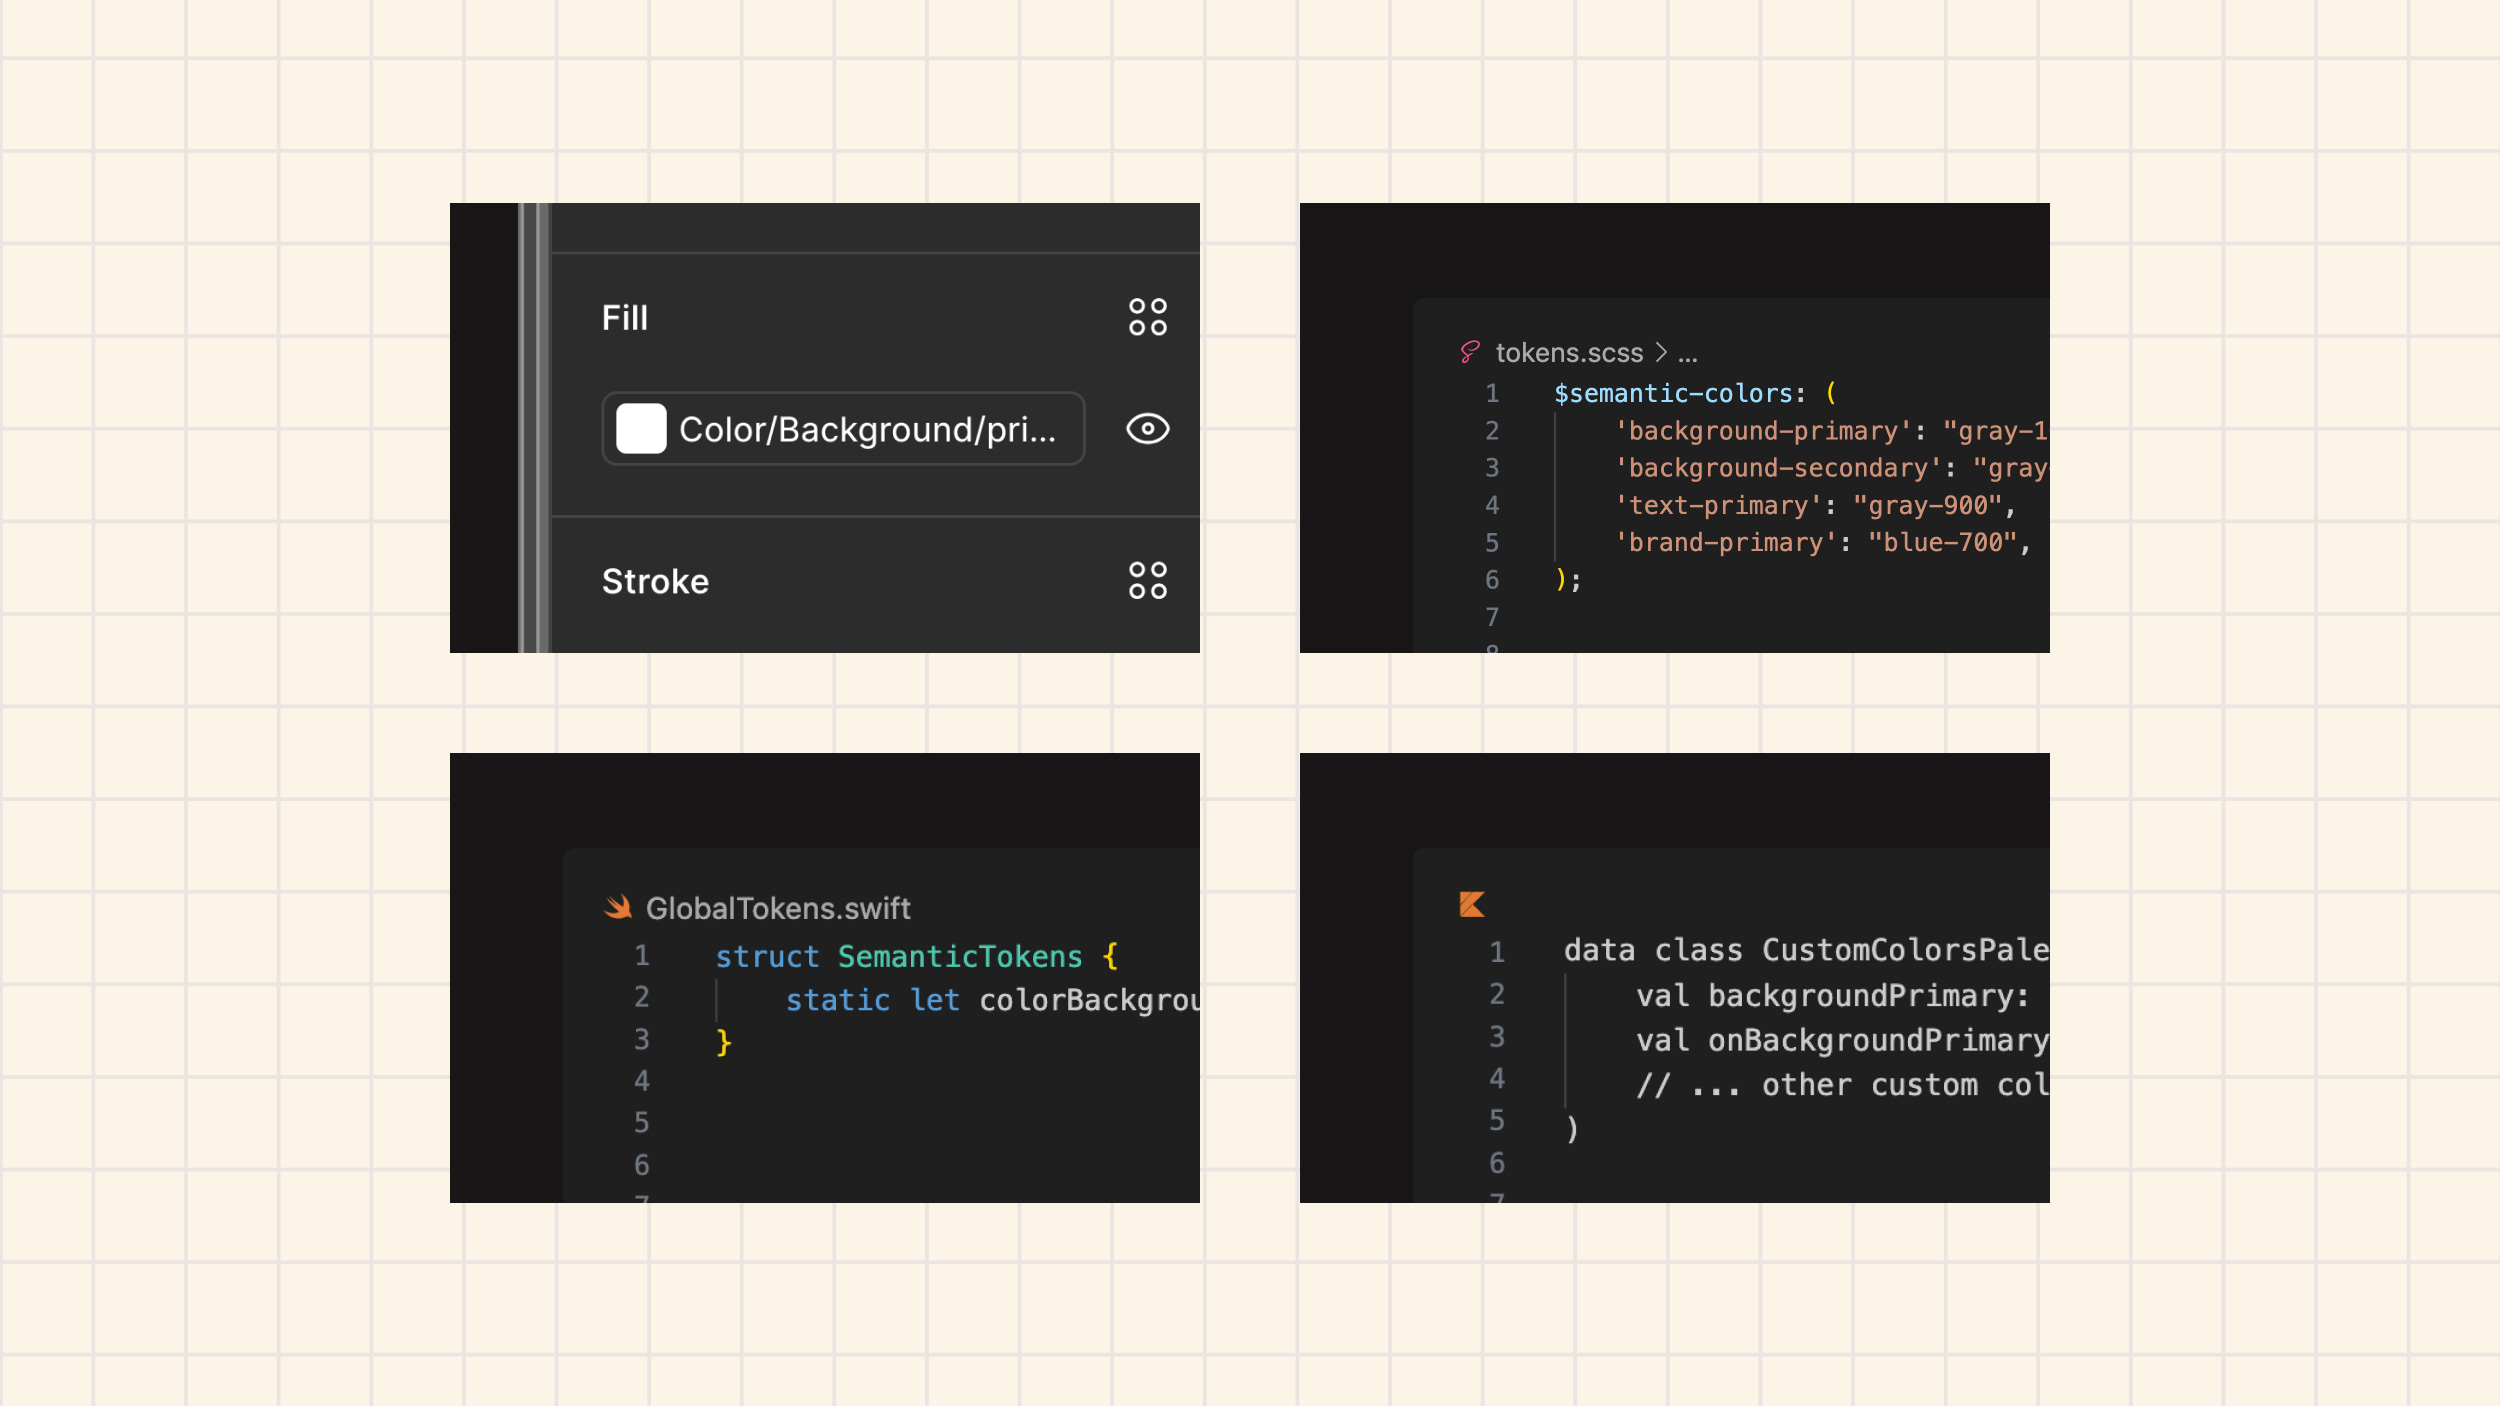This screenshot has width=2500, height=1406.
Task: Click the SemanticTokens struct name
Action: [959, 957]
